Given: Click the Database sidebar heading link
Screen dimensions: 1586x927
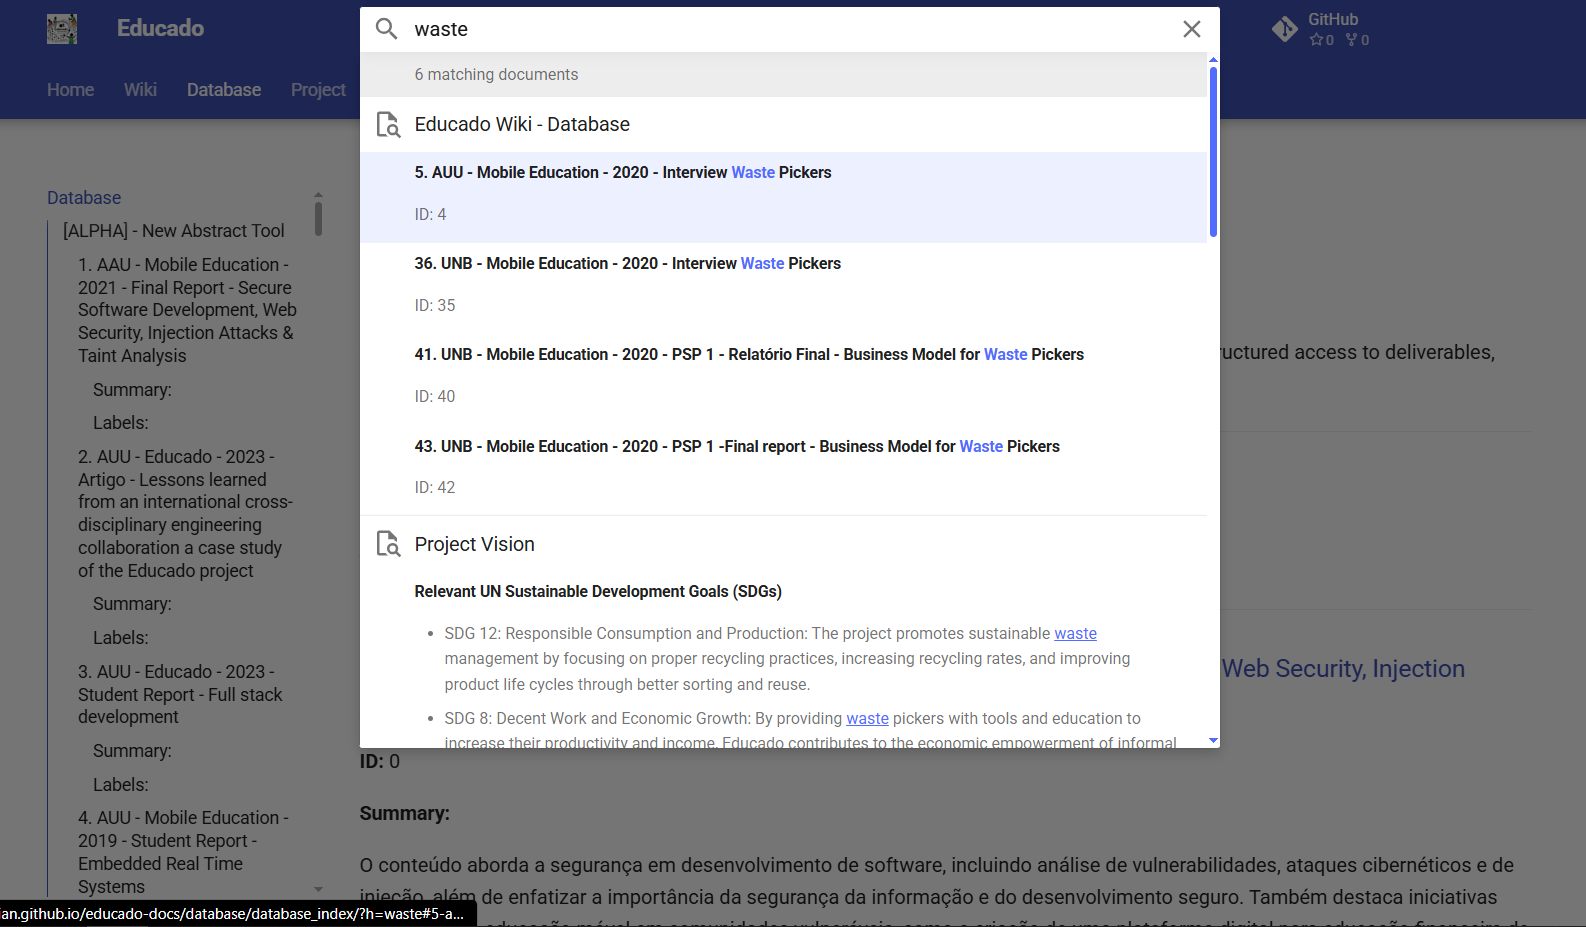Looking at the screenshot, I should (84, 198).
